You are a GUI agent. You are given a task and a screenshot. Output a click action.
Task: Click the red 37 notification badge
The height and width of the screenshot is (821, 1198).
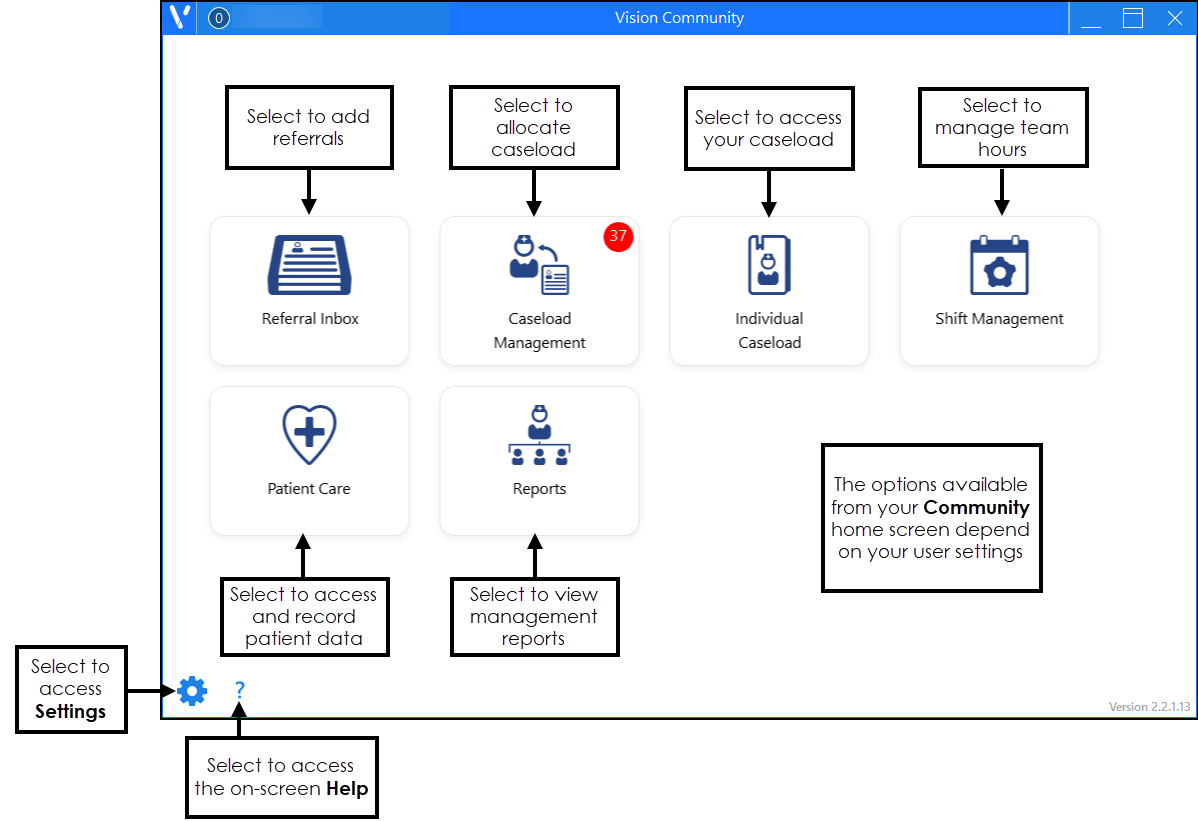coord(618,236)
